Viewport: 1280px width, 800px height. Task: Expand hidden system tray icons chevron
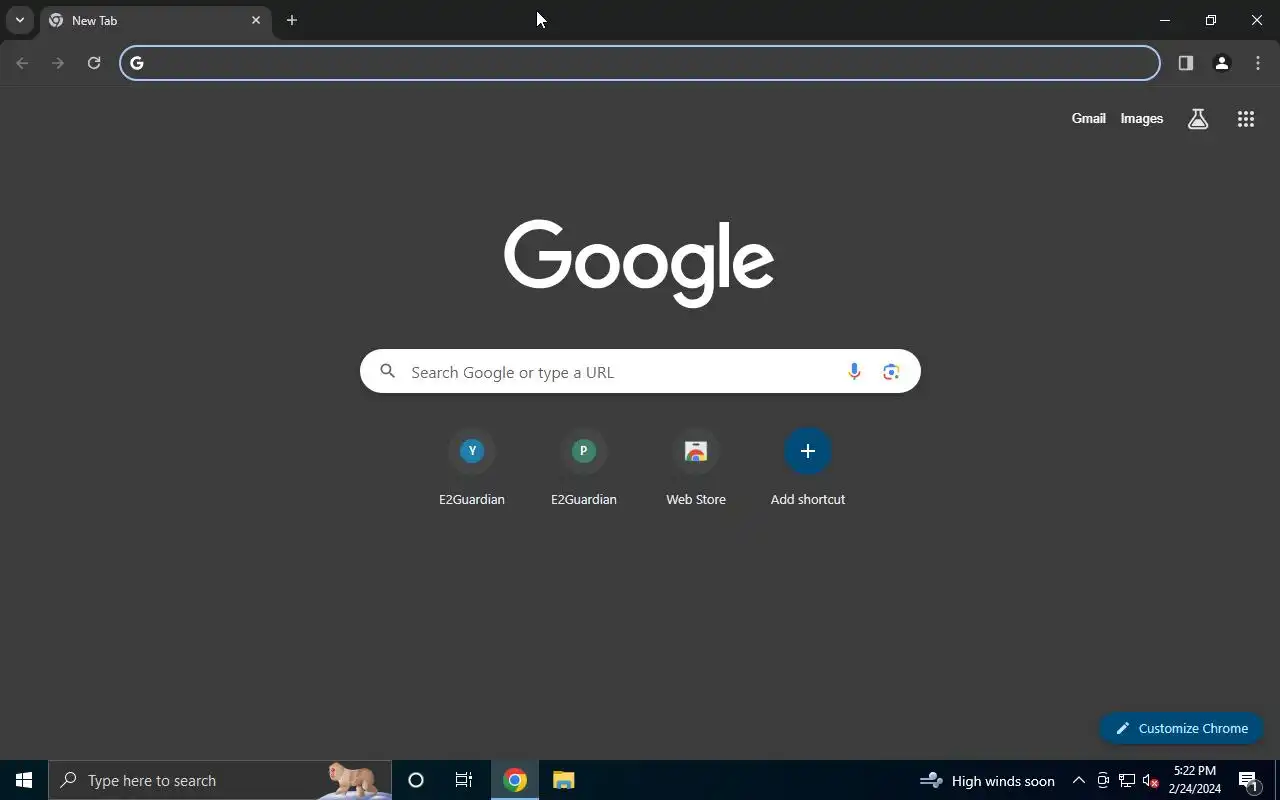click(1078, 780)
